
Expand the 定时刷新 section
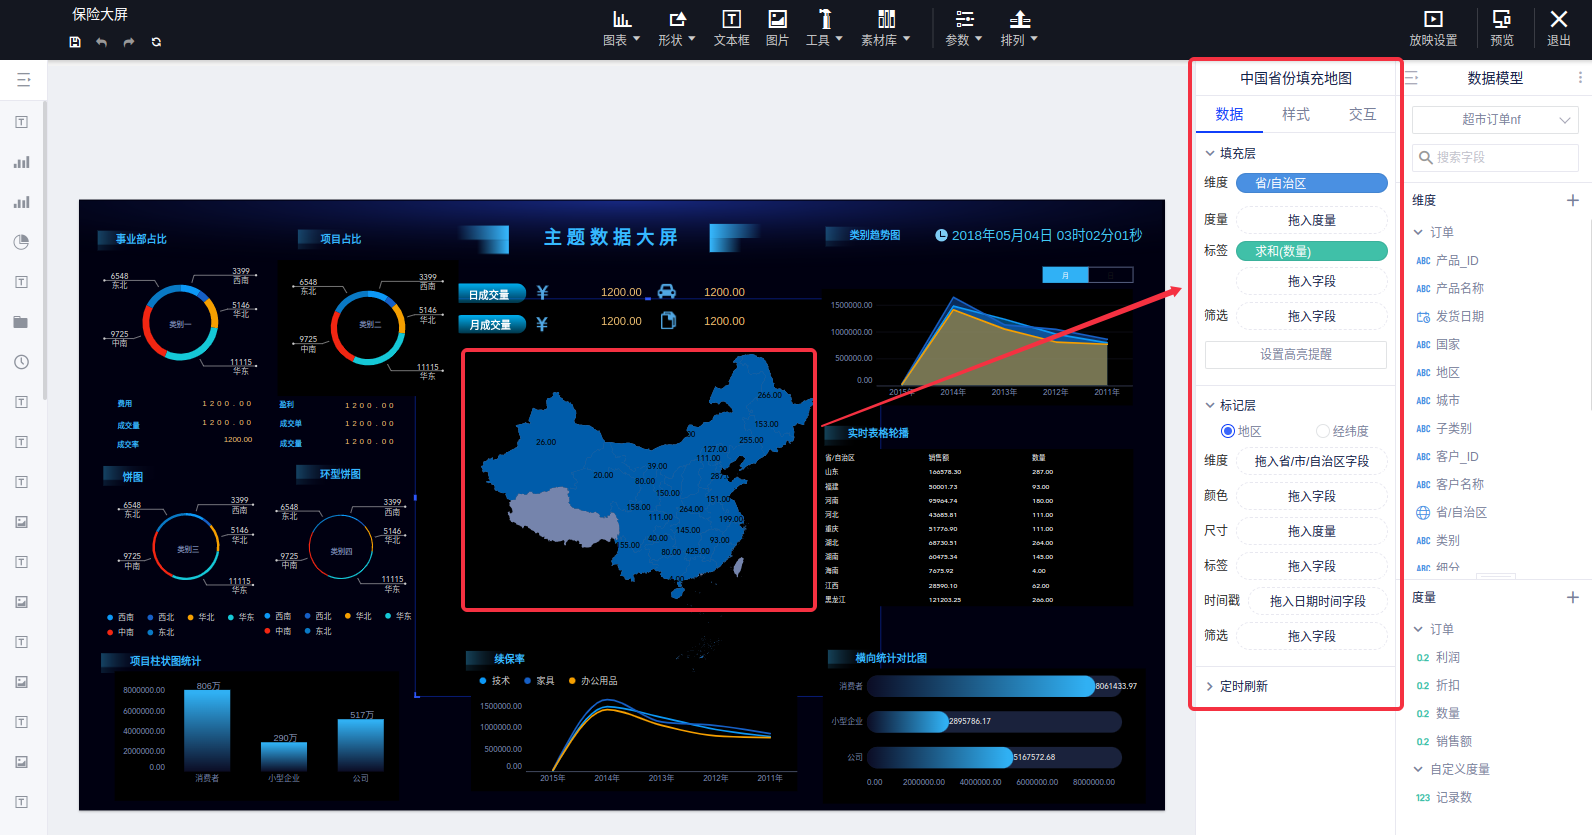1243,686
